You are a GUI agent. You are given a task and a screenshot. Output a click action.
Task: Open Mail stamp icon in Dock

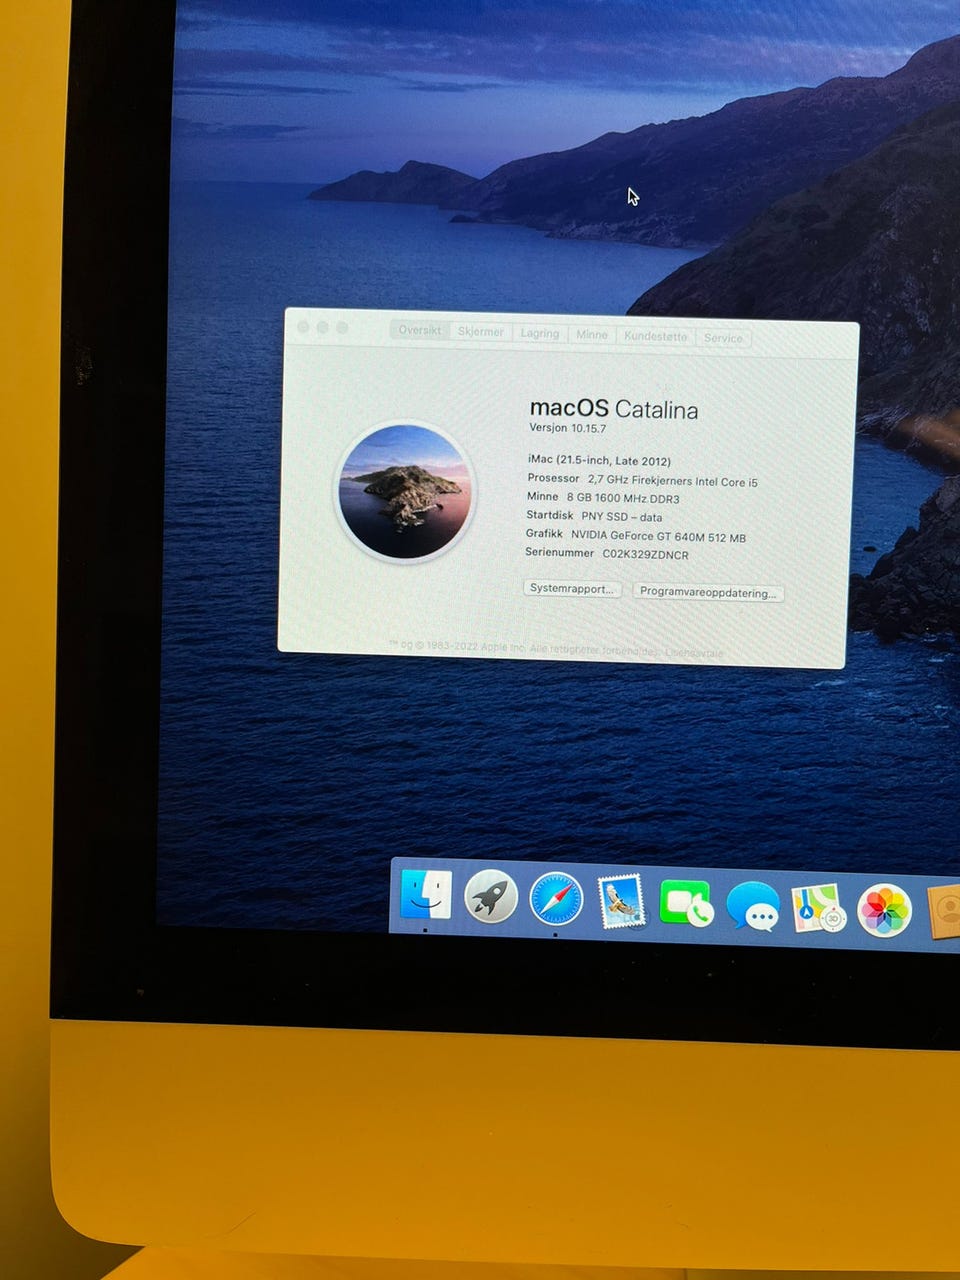tap(621, 902)
